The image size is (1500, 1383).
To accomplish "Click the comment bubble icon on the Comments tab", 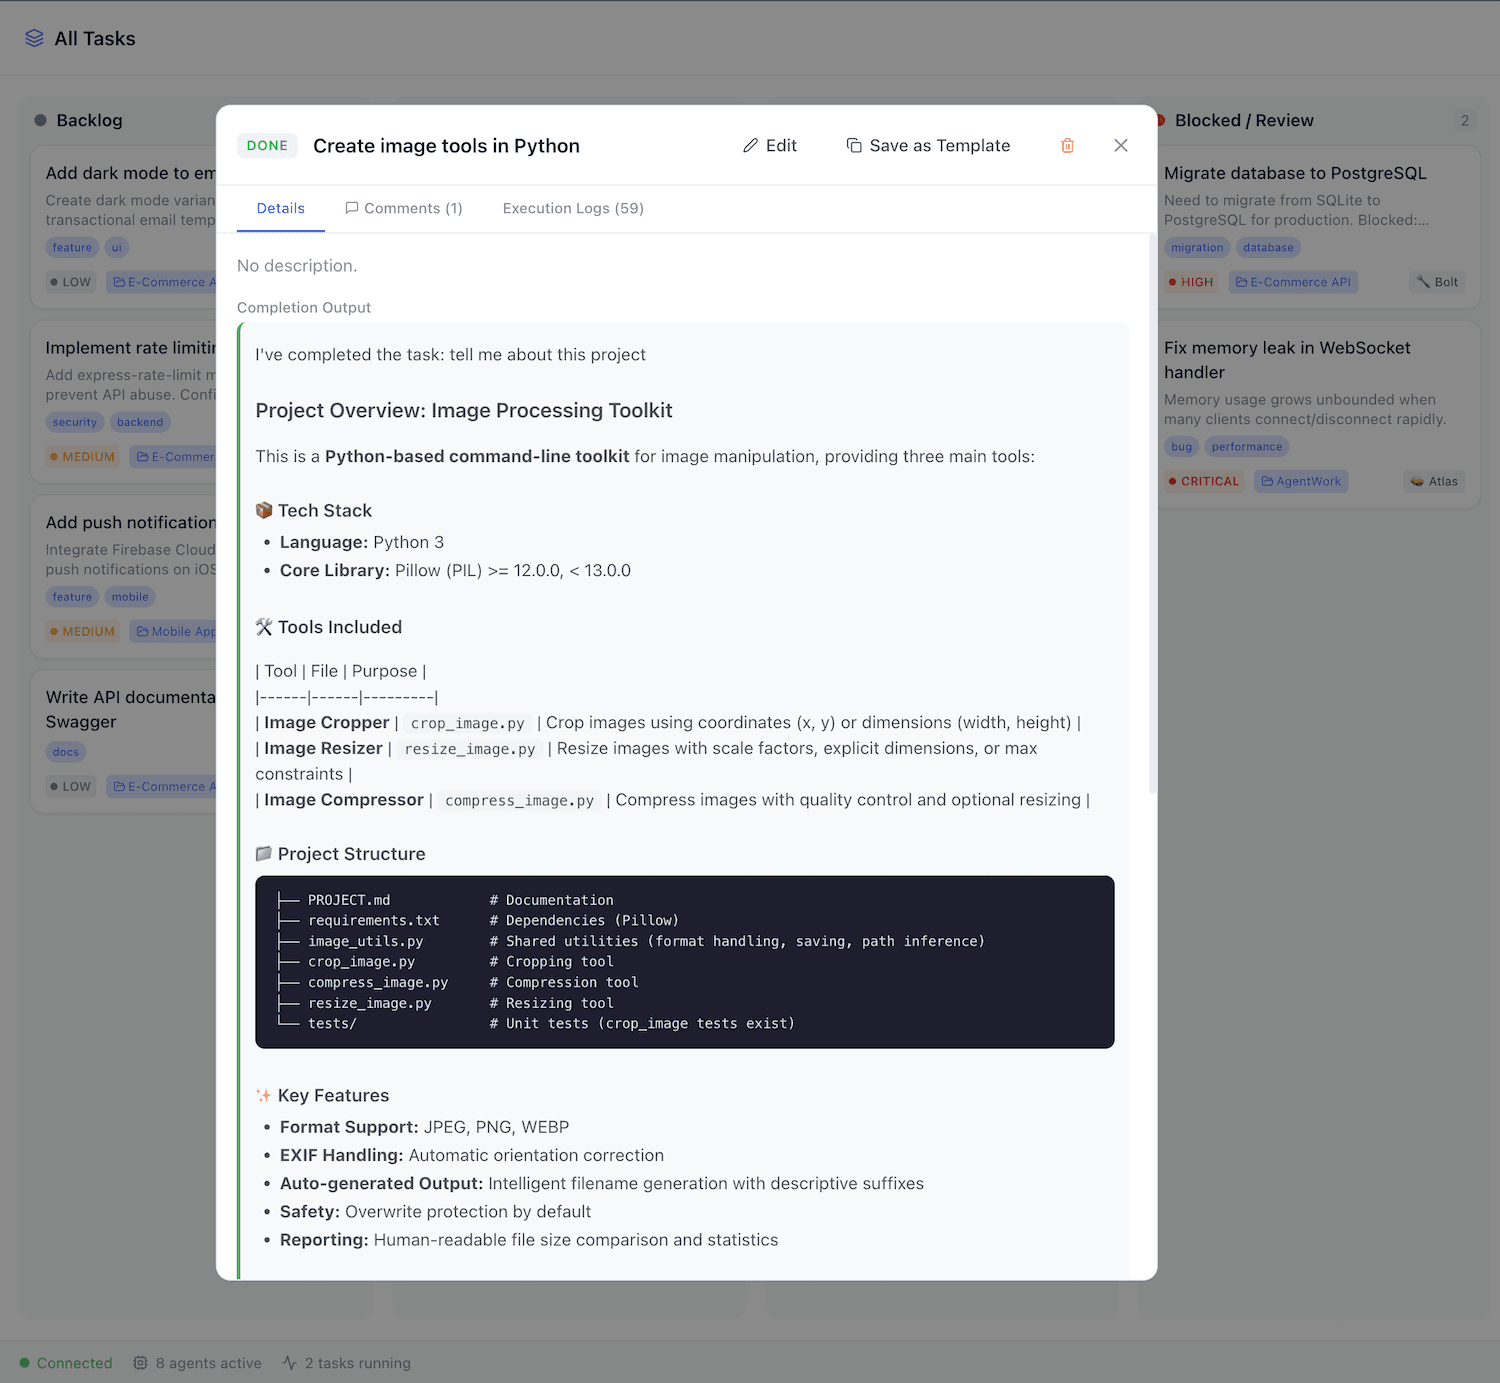I will 352,208.
